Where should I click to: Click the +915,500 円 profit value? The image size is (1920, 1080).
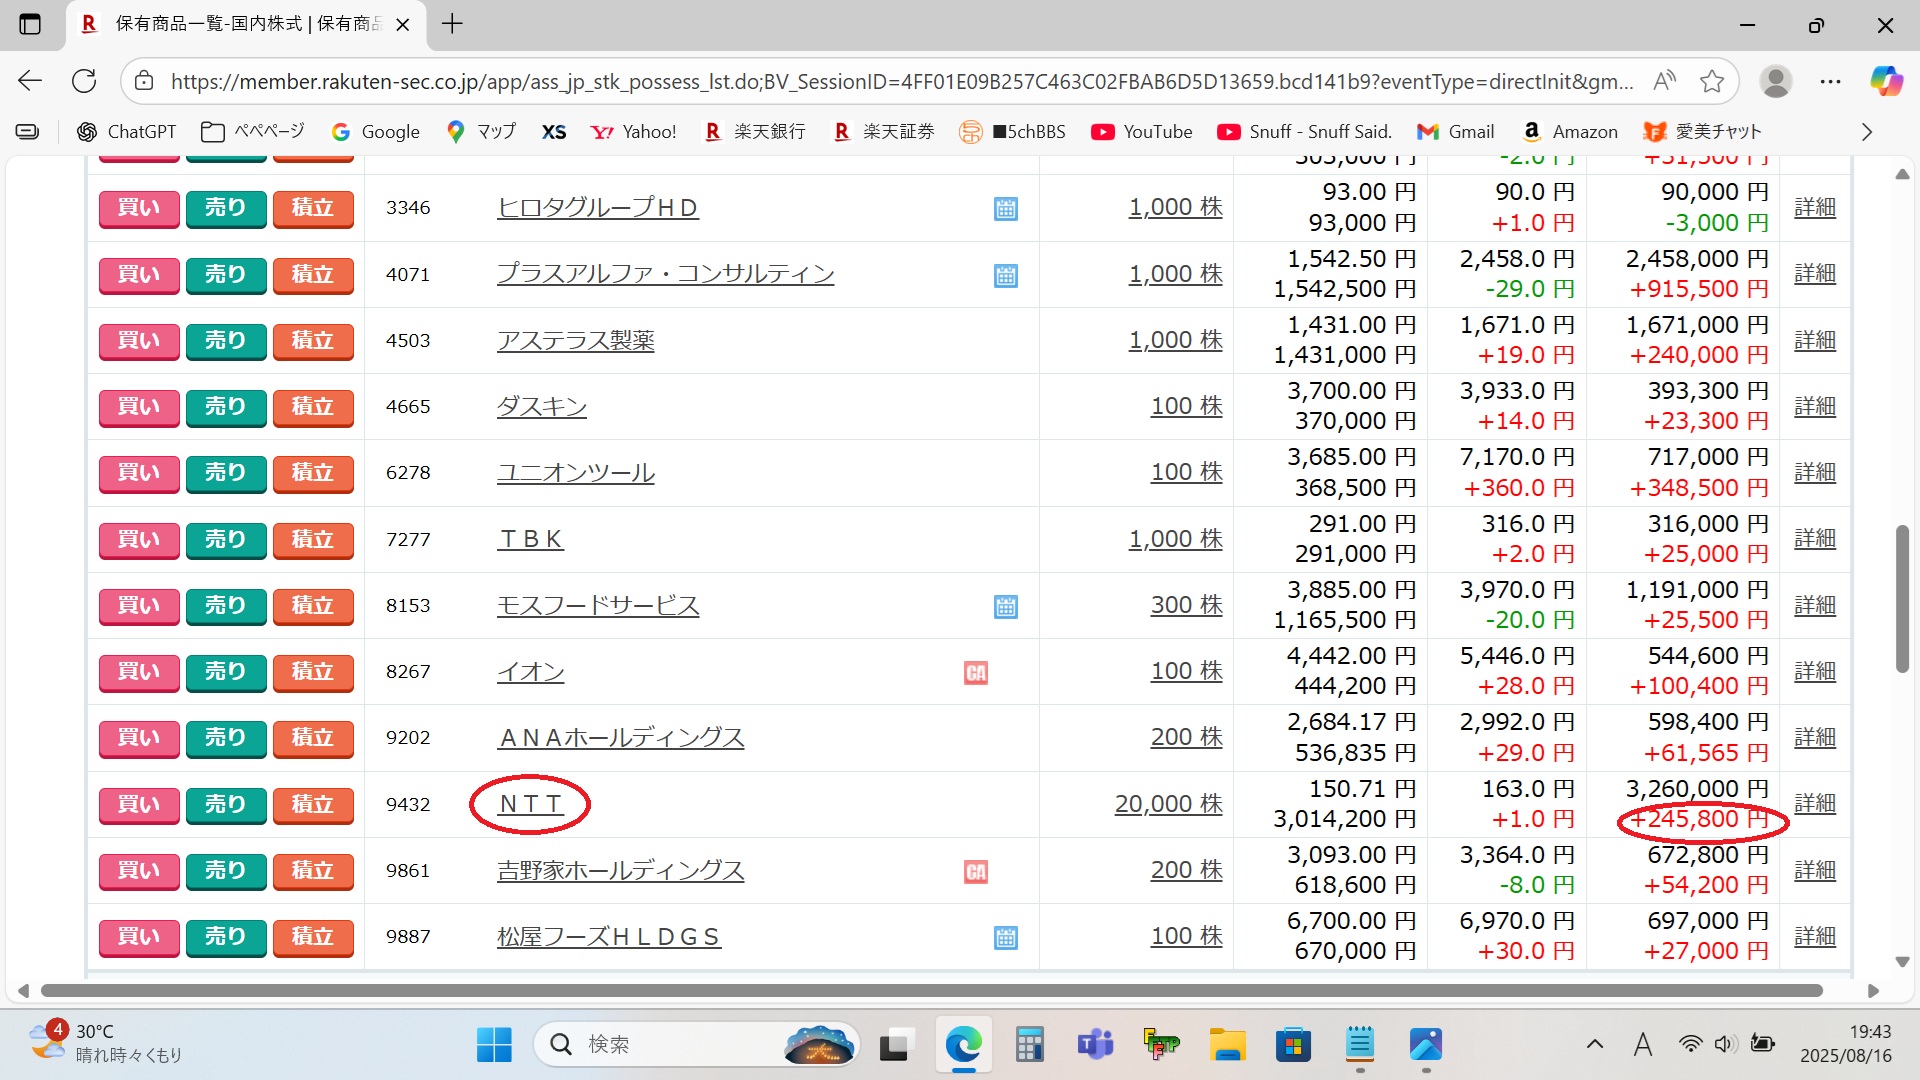1699,290
